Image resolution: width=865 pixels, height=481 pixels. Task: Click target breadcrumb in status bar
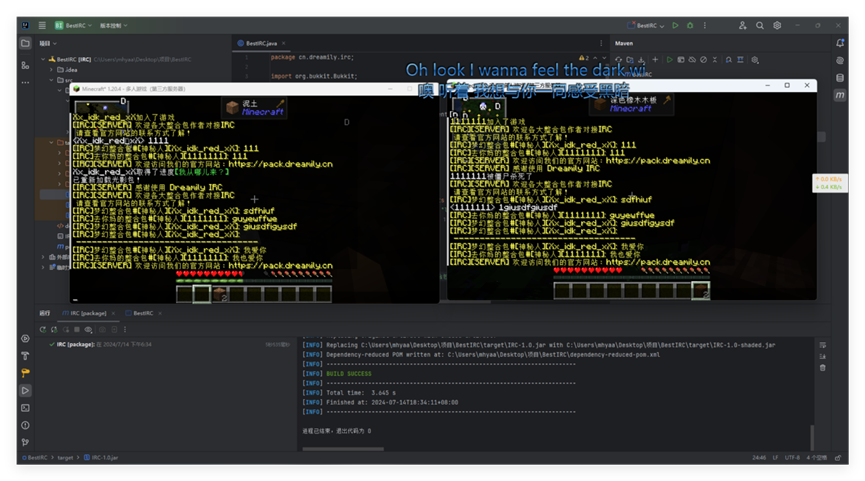[65, 457]
